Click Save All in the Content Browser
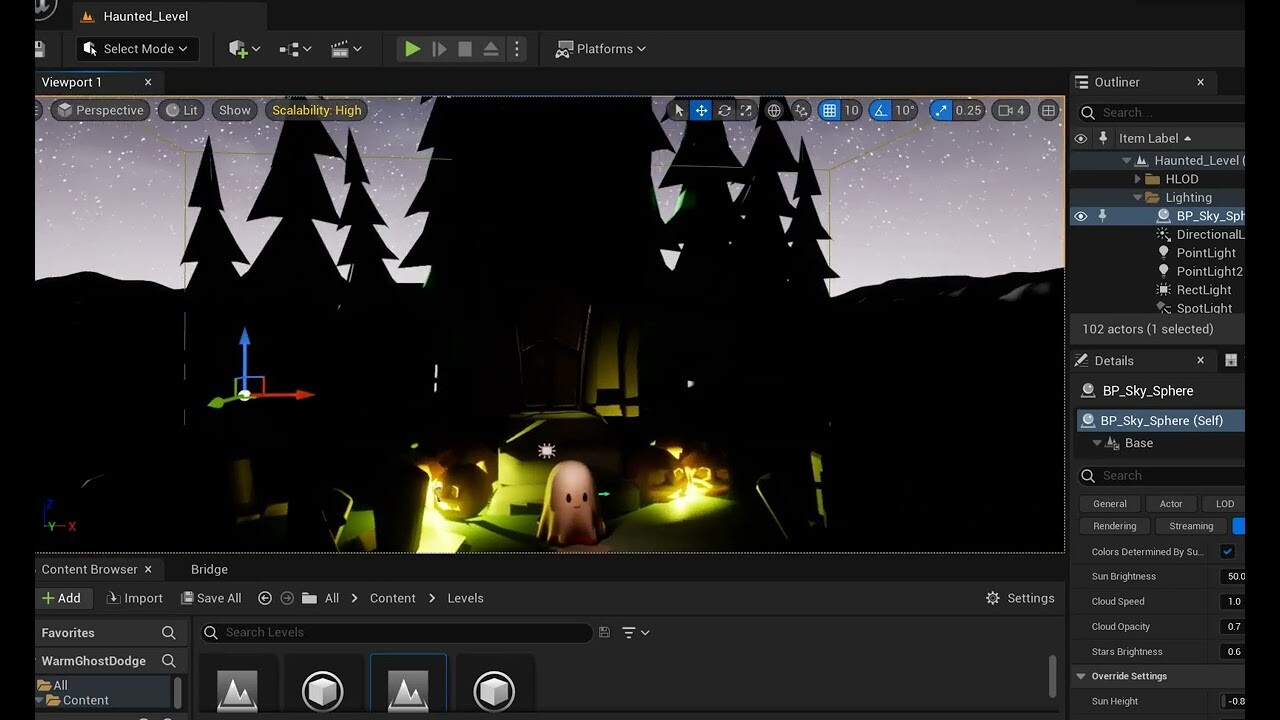 pyautogui.click(x=211, y=598)
